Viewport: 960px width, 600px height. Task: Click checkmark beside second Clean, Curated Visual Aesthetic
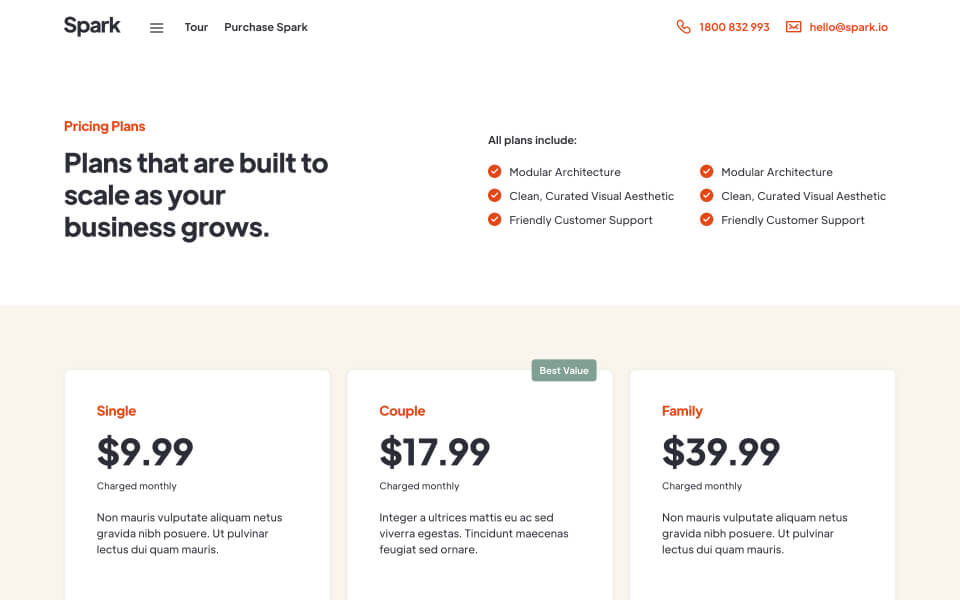click(x=707, y=195)
